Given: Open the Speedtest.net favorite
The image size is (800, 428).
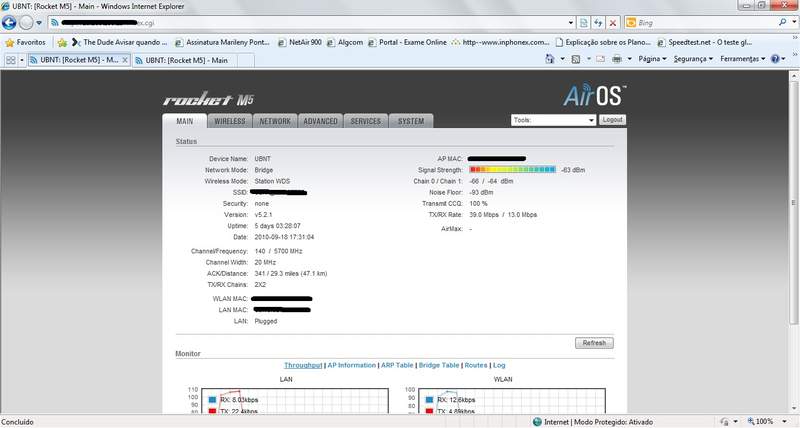Looking at the screenshot, I should coord(705,42).
